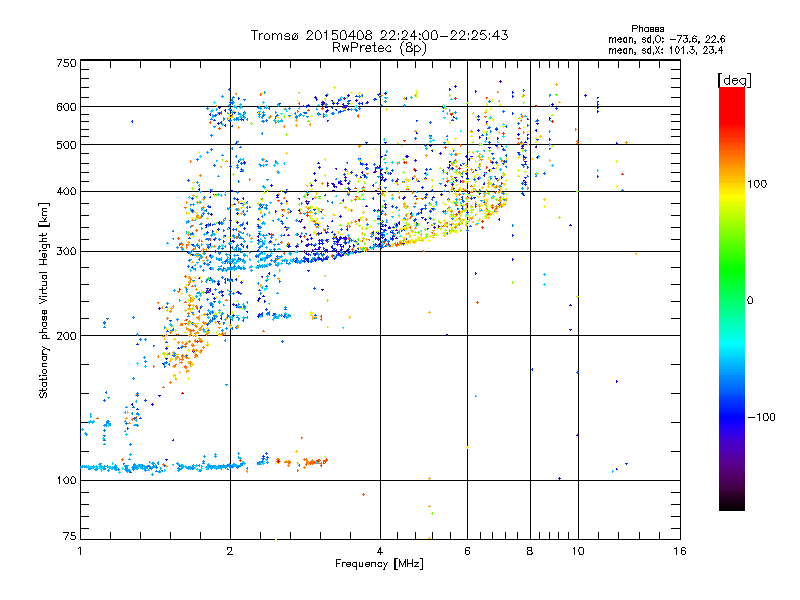Click the 'RwPretec (8p)' subtitle
This screenshot has width=800, height=600.
click(379, 48)
